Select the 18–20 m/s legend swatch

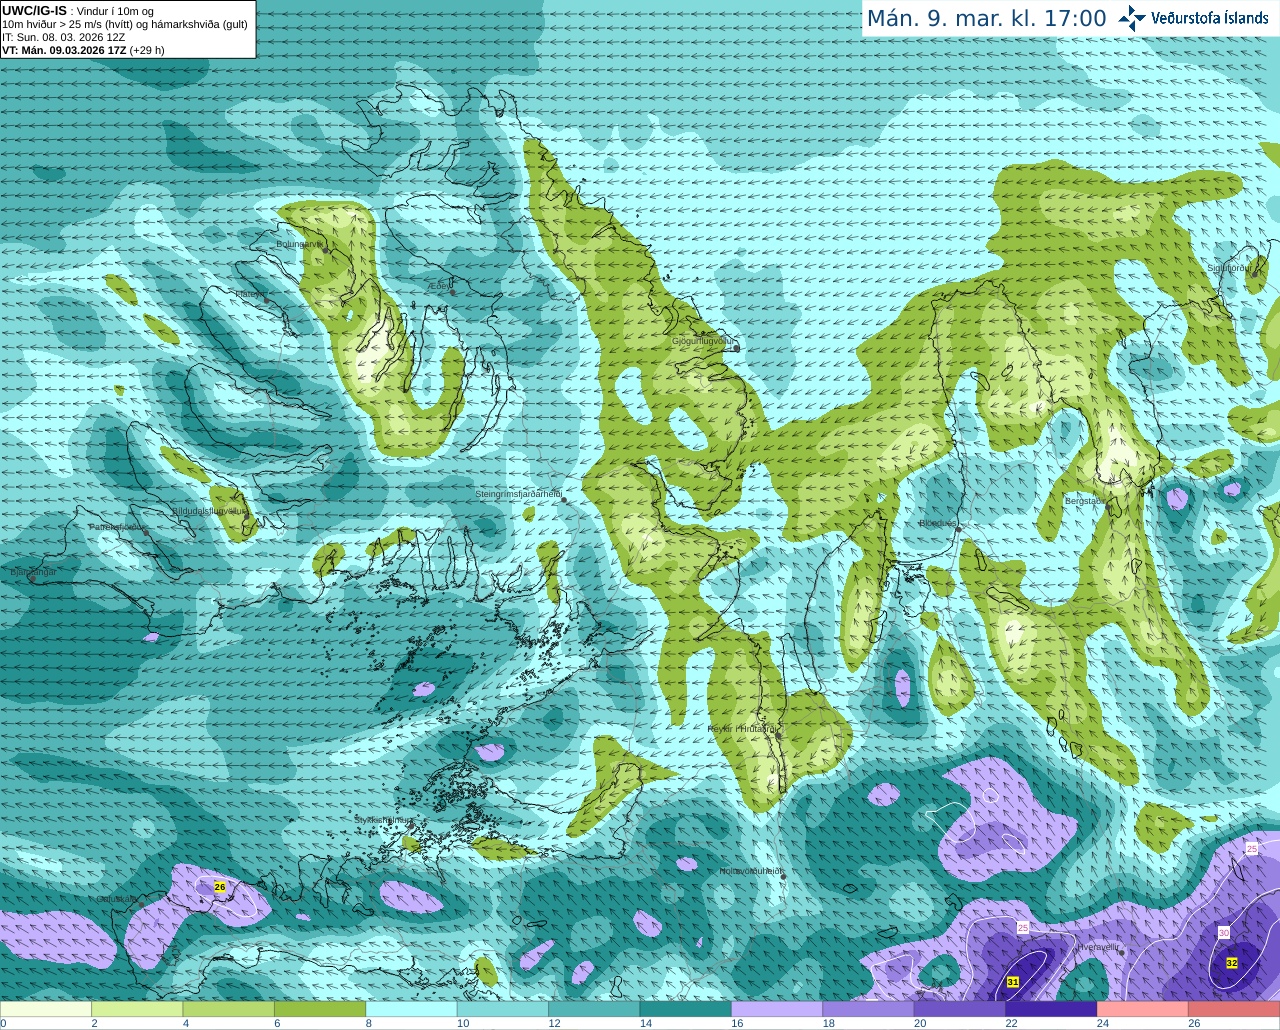(x=869, y=1009)
